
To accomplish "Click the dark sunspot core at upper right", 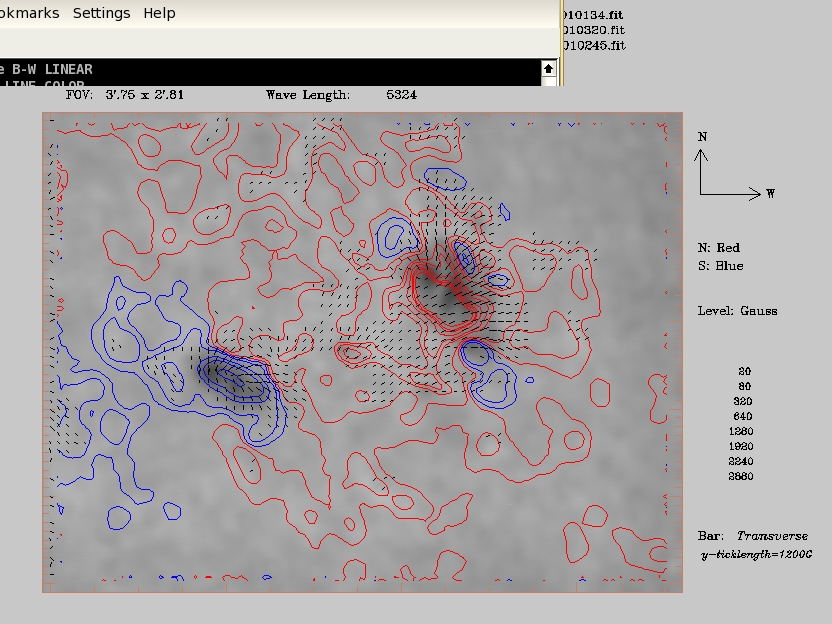I will [x=438, y=293].
